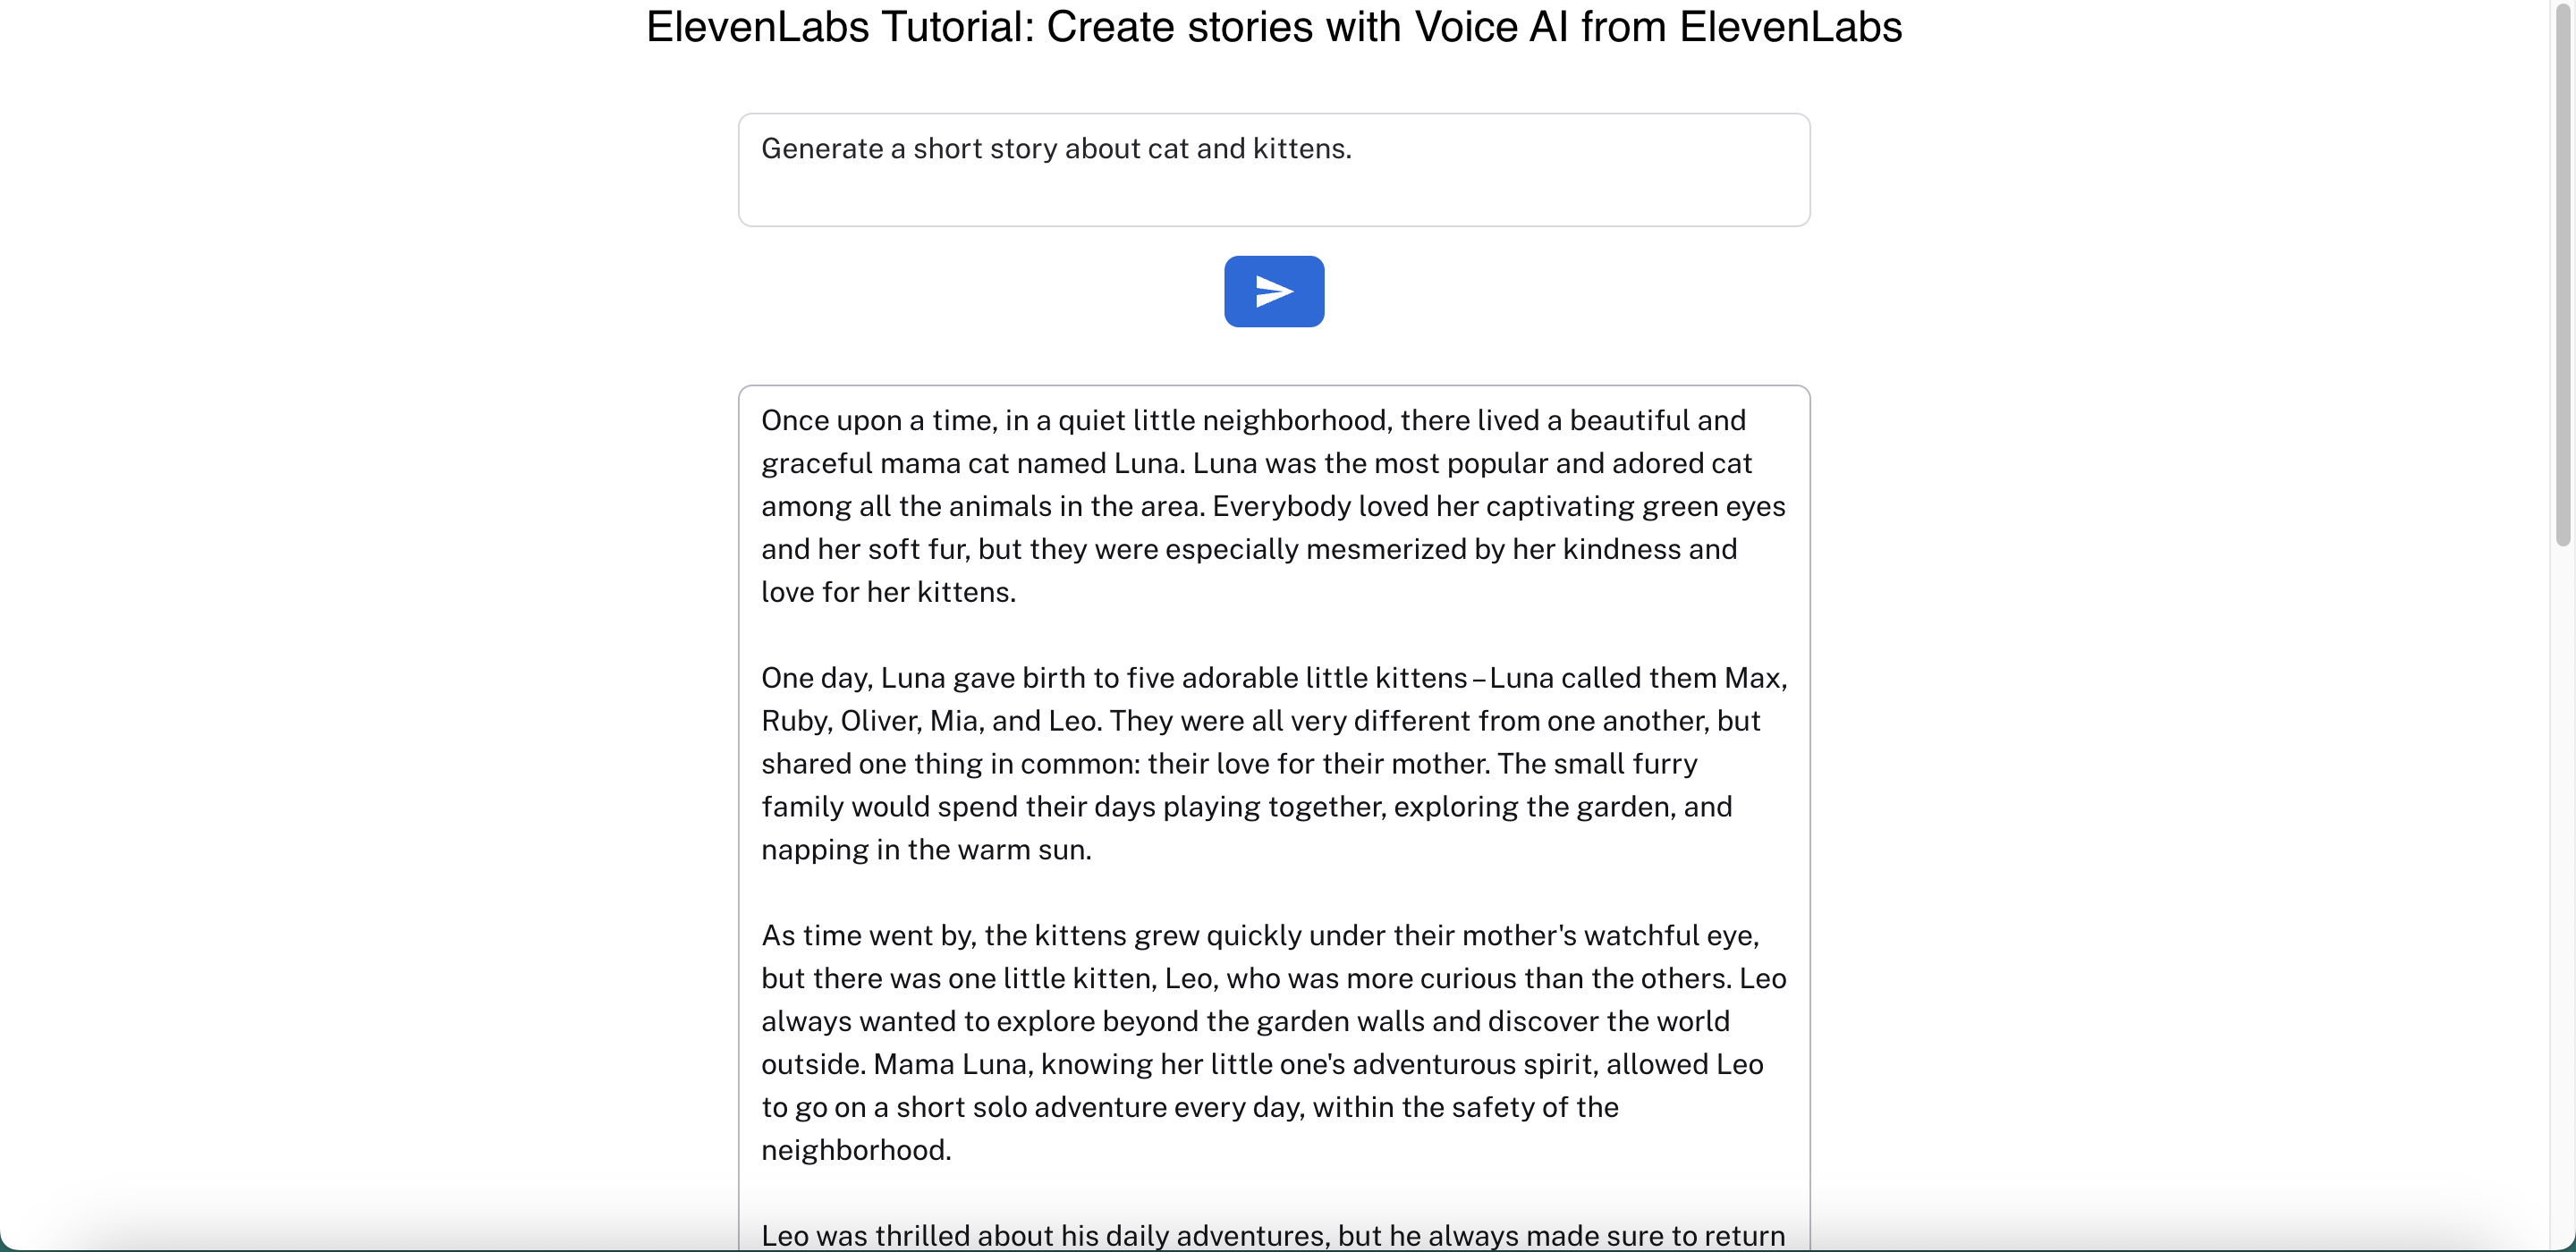Click the word 'neighborhood.' ending third paragraph
Screen dimensions: 2576x1252
(x=856, y=1151)
